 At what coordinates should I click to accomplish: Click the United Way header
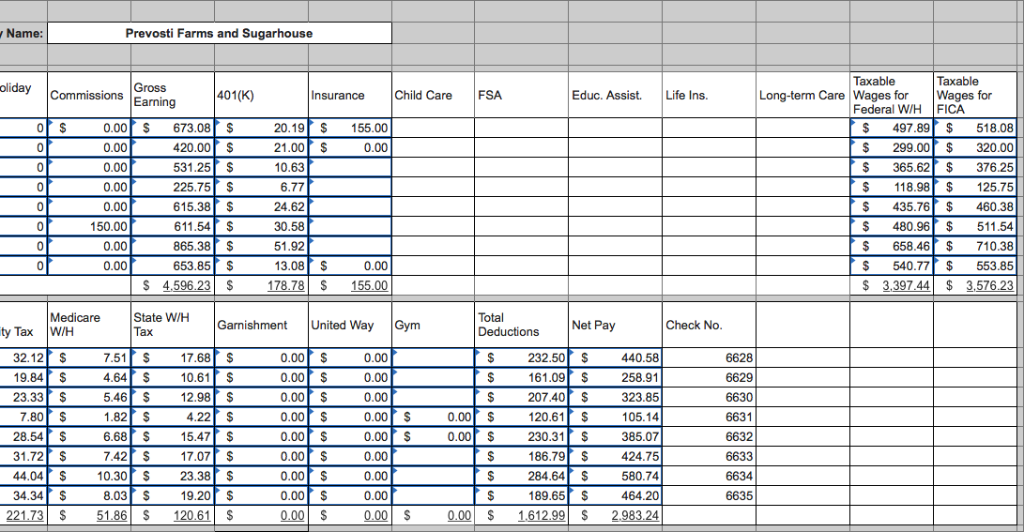coord(350,324)
